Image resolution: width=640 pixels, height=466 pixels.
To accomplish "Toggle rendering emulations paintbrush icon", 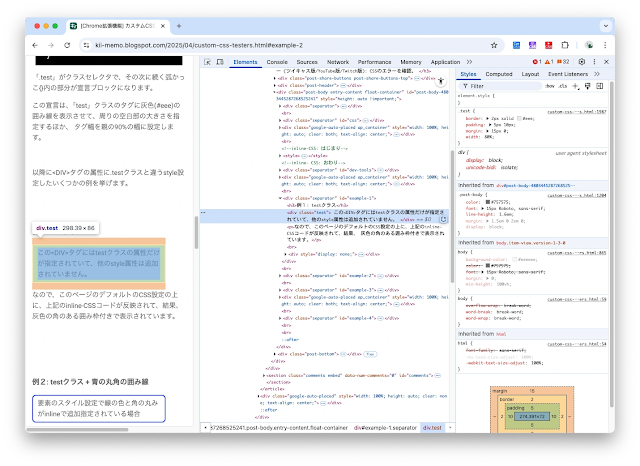I will pos(588,86).
